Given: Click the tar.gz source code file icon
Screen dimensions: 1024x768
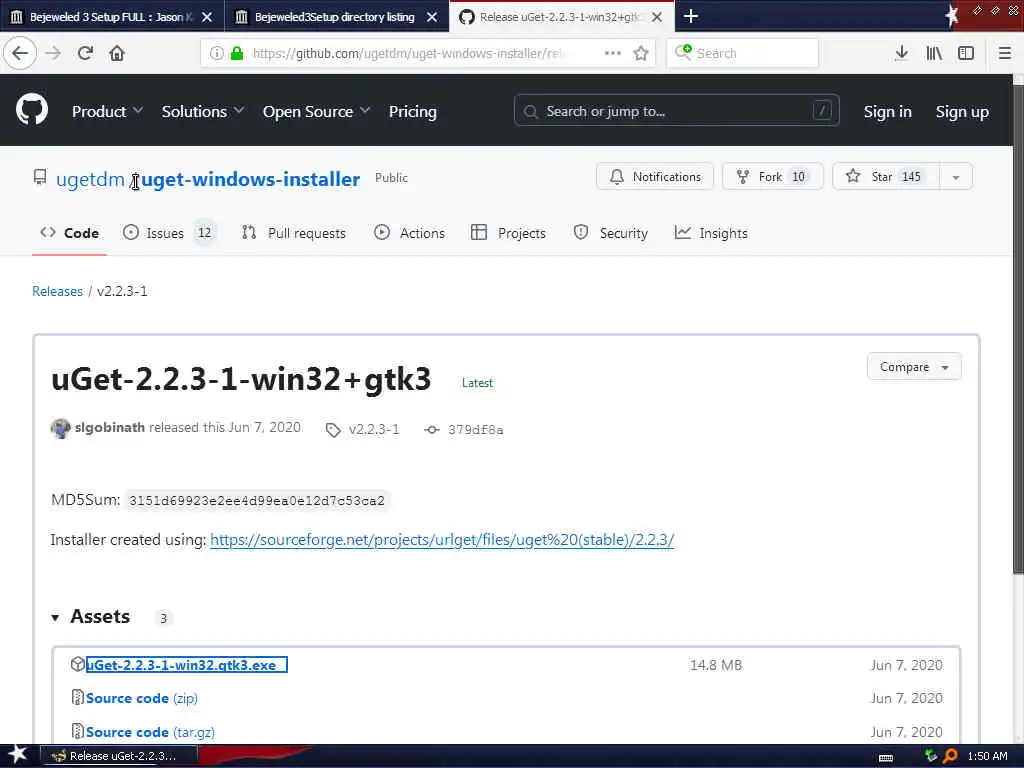Looking at the screenshot, I should coord(78,731).
